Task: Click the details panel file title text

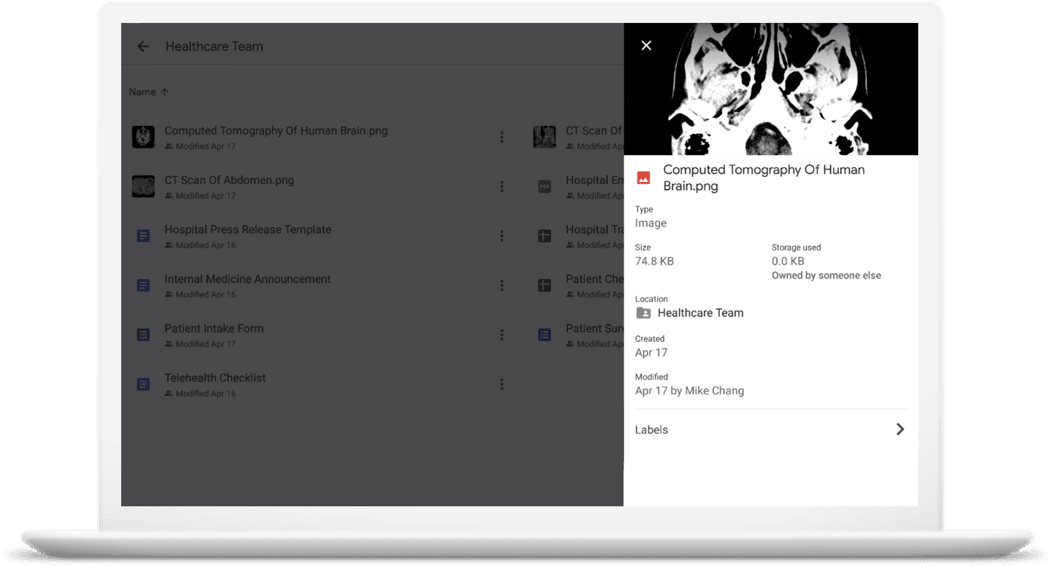Action: (x=763, y=178)
